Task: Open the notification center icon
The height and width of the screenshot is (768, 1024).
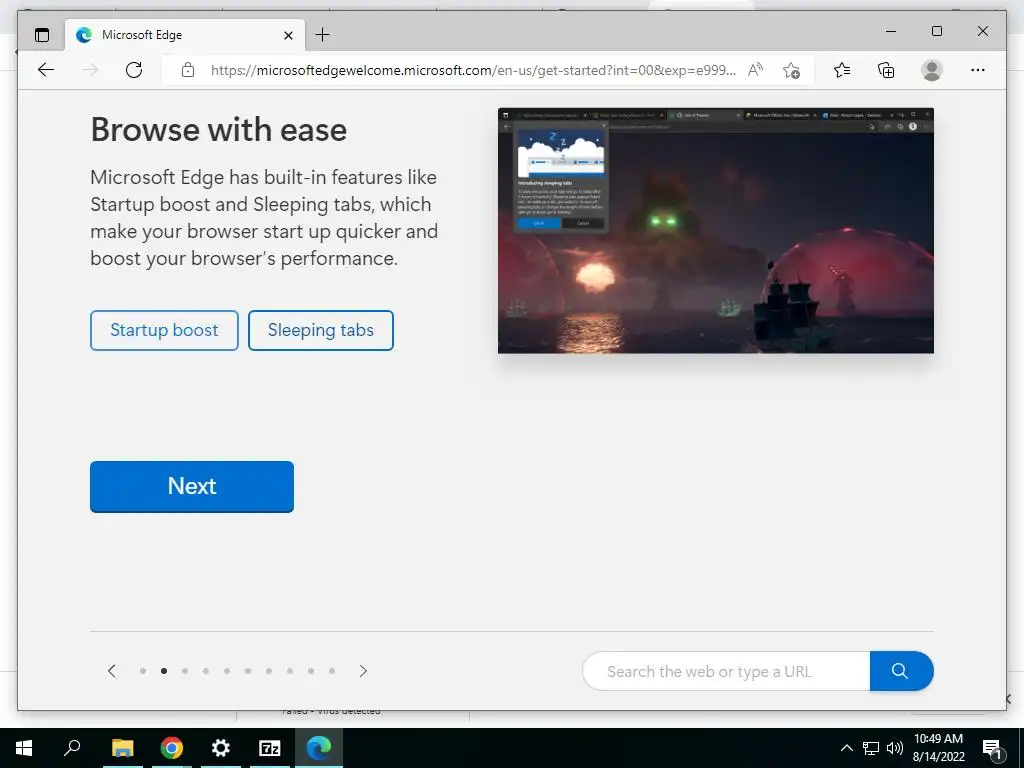Action: (993, 748)
